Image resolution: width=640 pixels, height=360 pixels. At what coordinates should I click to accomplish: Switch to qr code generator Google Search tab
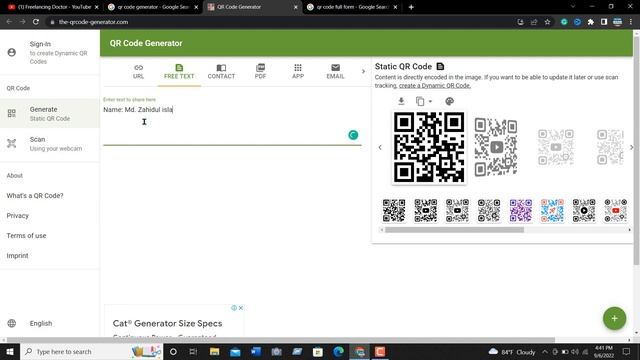pyautogui.click(x=152, y=7)
